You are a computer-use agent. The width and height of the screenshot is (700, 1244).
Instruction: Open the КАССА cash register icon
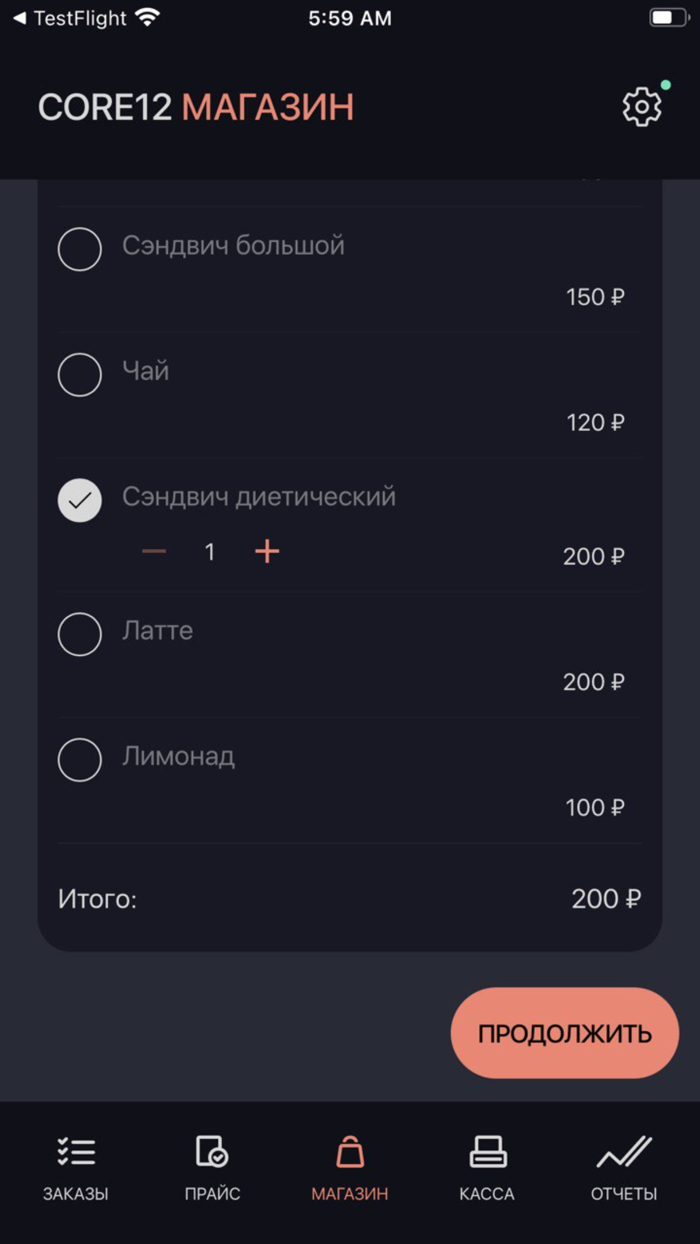click(x=487, y=1152)
